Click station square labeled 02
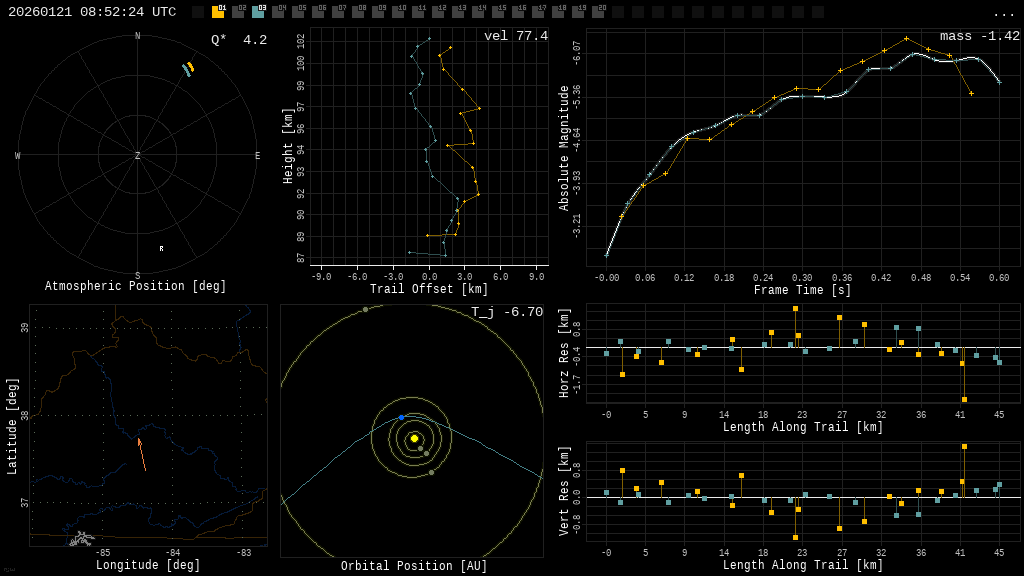The image size is (1024, 576). (238, 12)
